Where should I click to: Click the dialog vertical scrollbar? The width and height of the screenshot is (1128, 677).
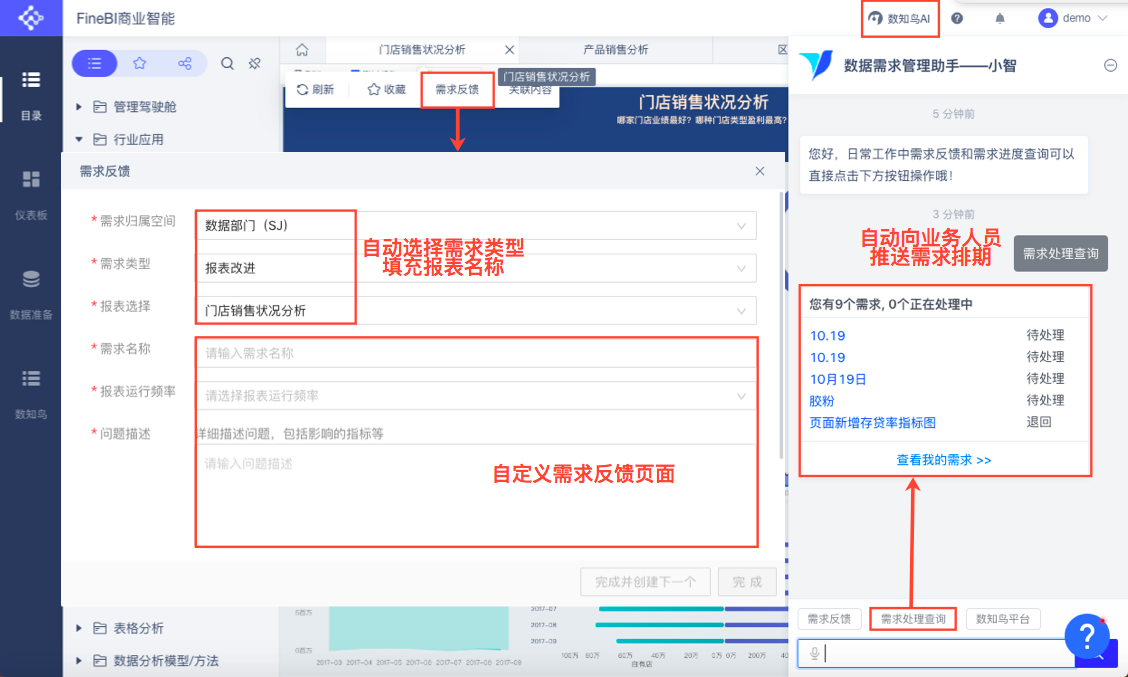[782, 325]
